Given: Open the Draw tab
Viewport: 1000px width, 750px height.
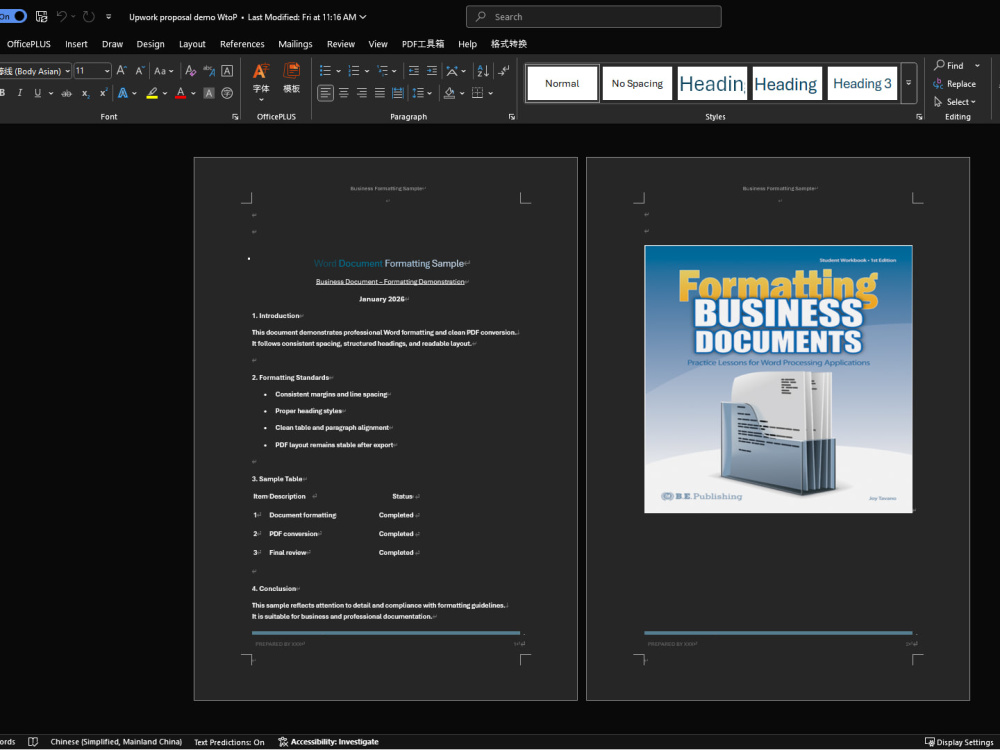Looking at the screenshot, I should click(112, 44).
